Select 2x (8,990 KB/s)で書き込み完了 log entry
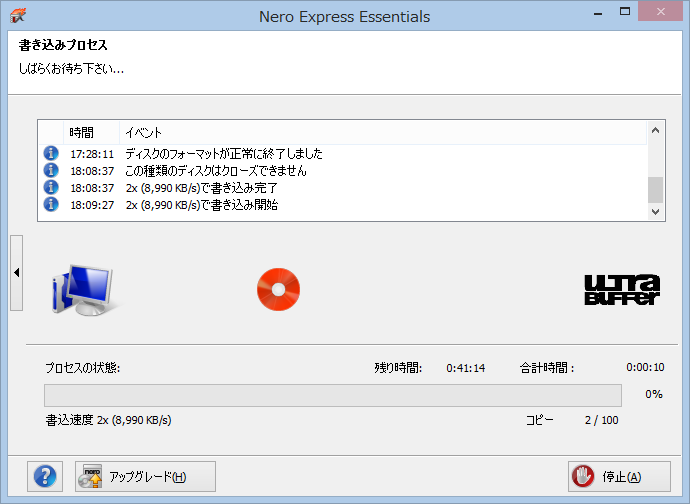This screenshot has width=690, height=504. click(202, 188)
